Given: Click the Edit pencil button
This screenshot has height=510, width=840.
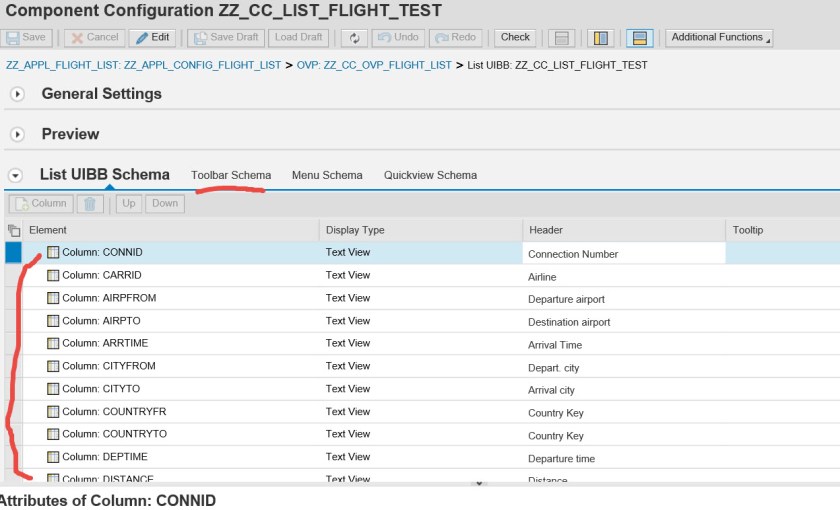Looking at the screenshot, I should [x=153, y=38].
